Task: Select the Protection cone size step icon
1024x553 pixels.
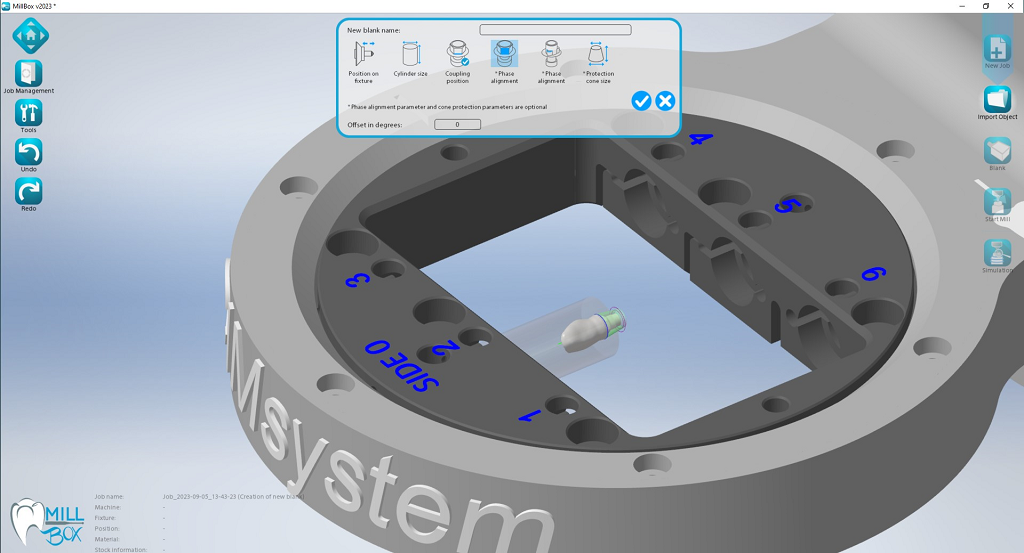Action: pos(598,54)
